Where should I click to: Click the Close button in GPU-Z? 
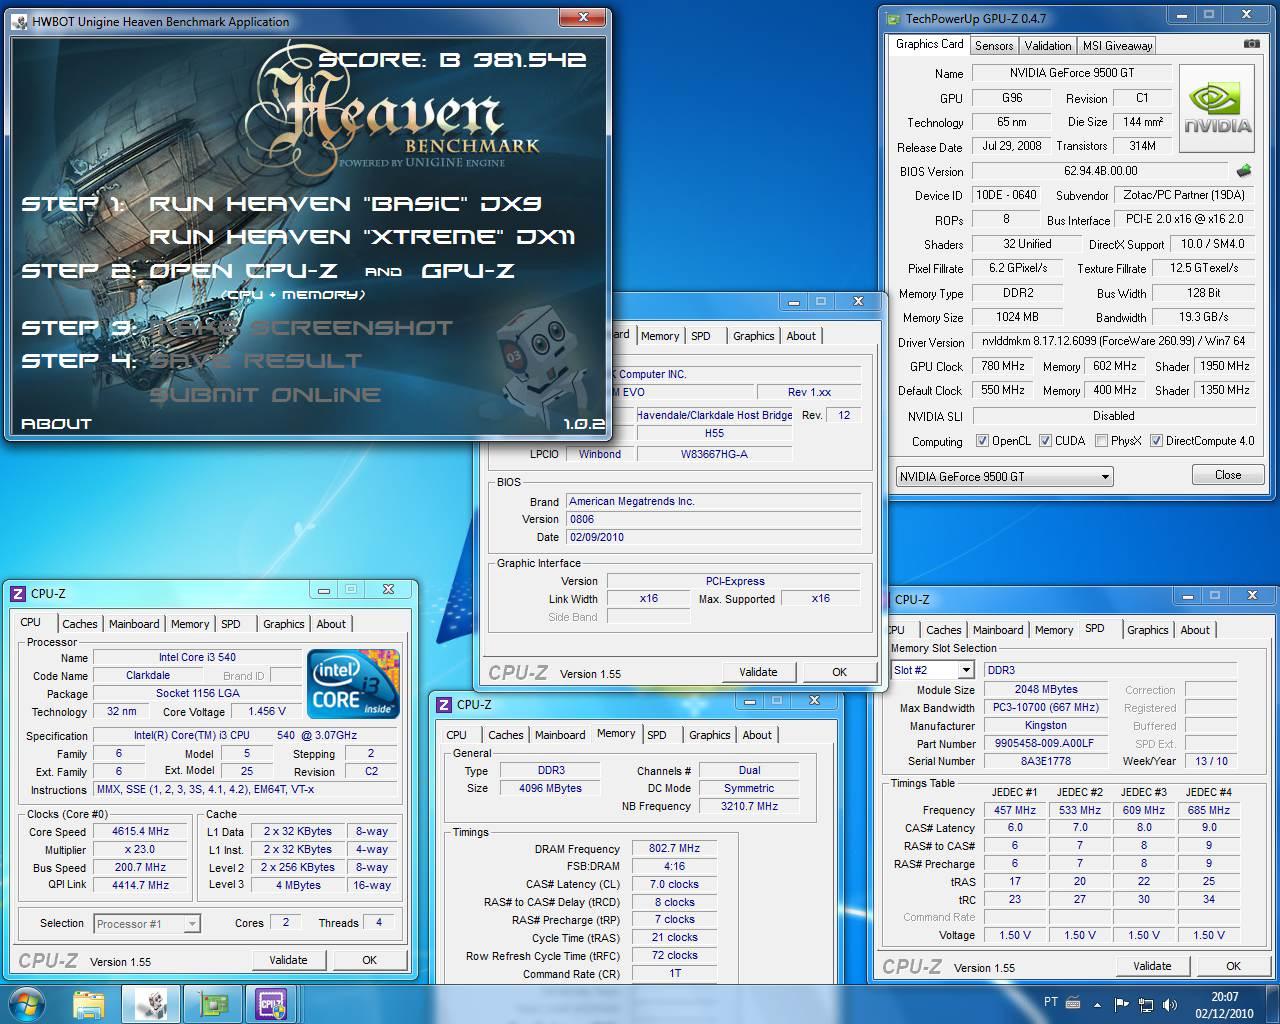point(1228,475)
